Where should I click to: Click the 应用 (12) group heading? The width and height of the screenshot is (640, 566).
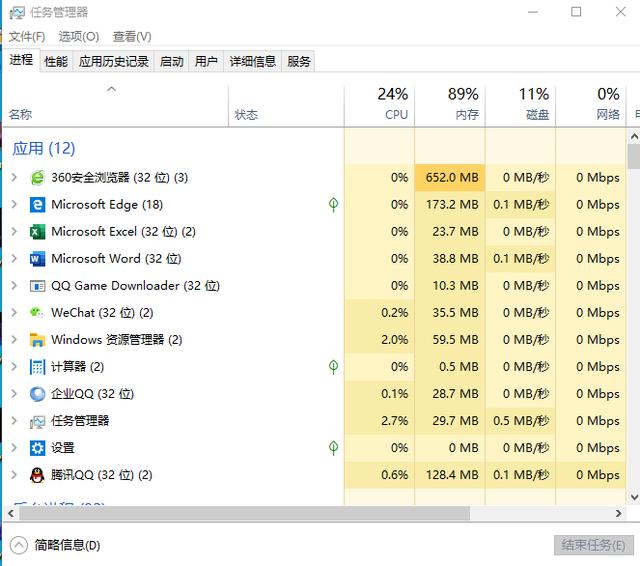44,149
